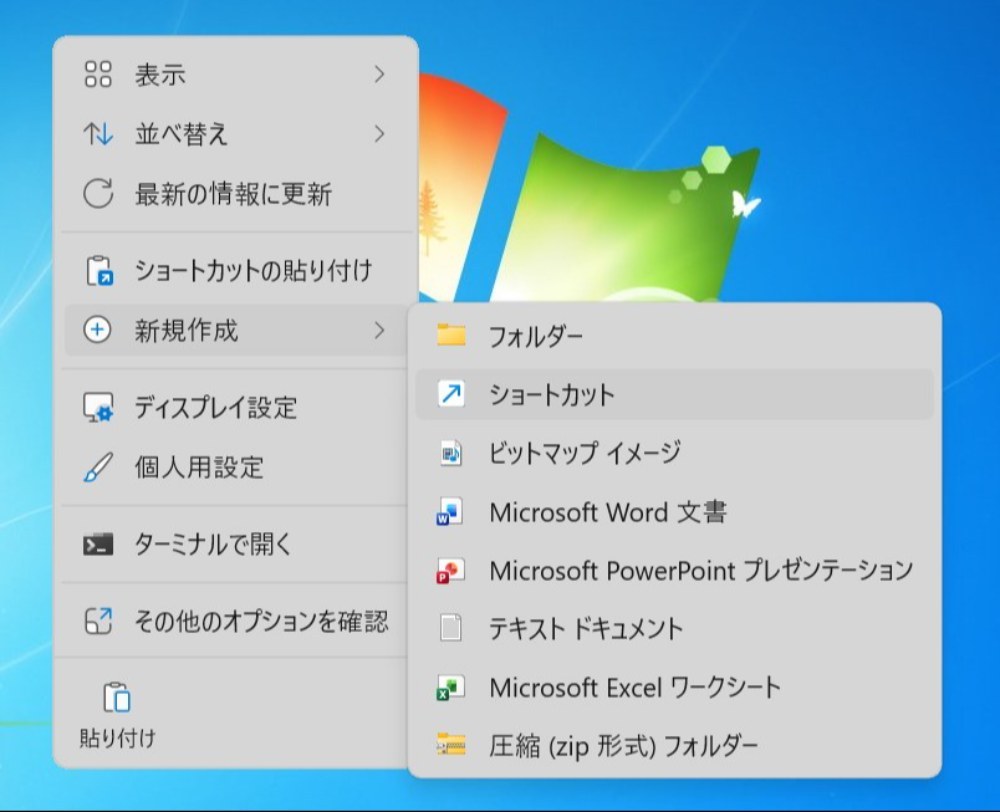Choose ショートカットの貼り付け
The width and height of the screenshot is (1000, 812).
pos(235,270)
